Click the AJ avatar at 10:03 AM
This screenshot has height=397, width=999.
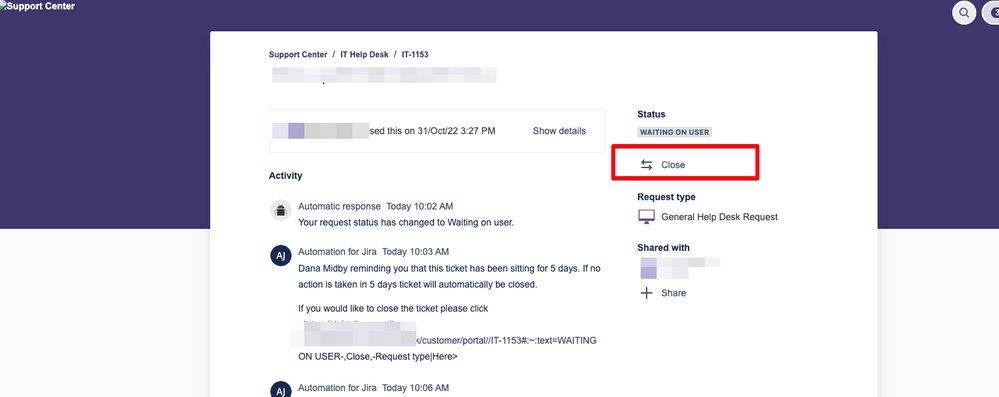tap(281, 256)
